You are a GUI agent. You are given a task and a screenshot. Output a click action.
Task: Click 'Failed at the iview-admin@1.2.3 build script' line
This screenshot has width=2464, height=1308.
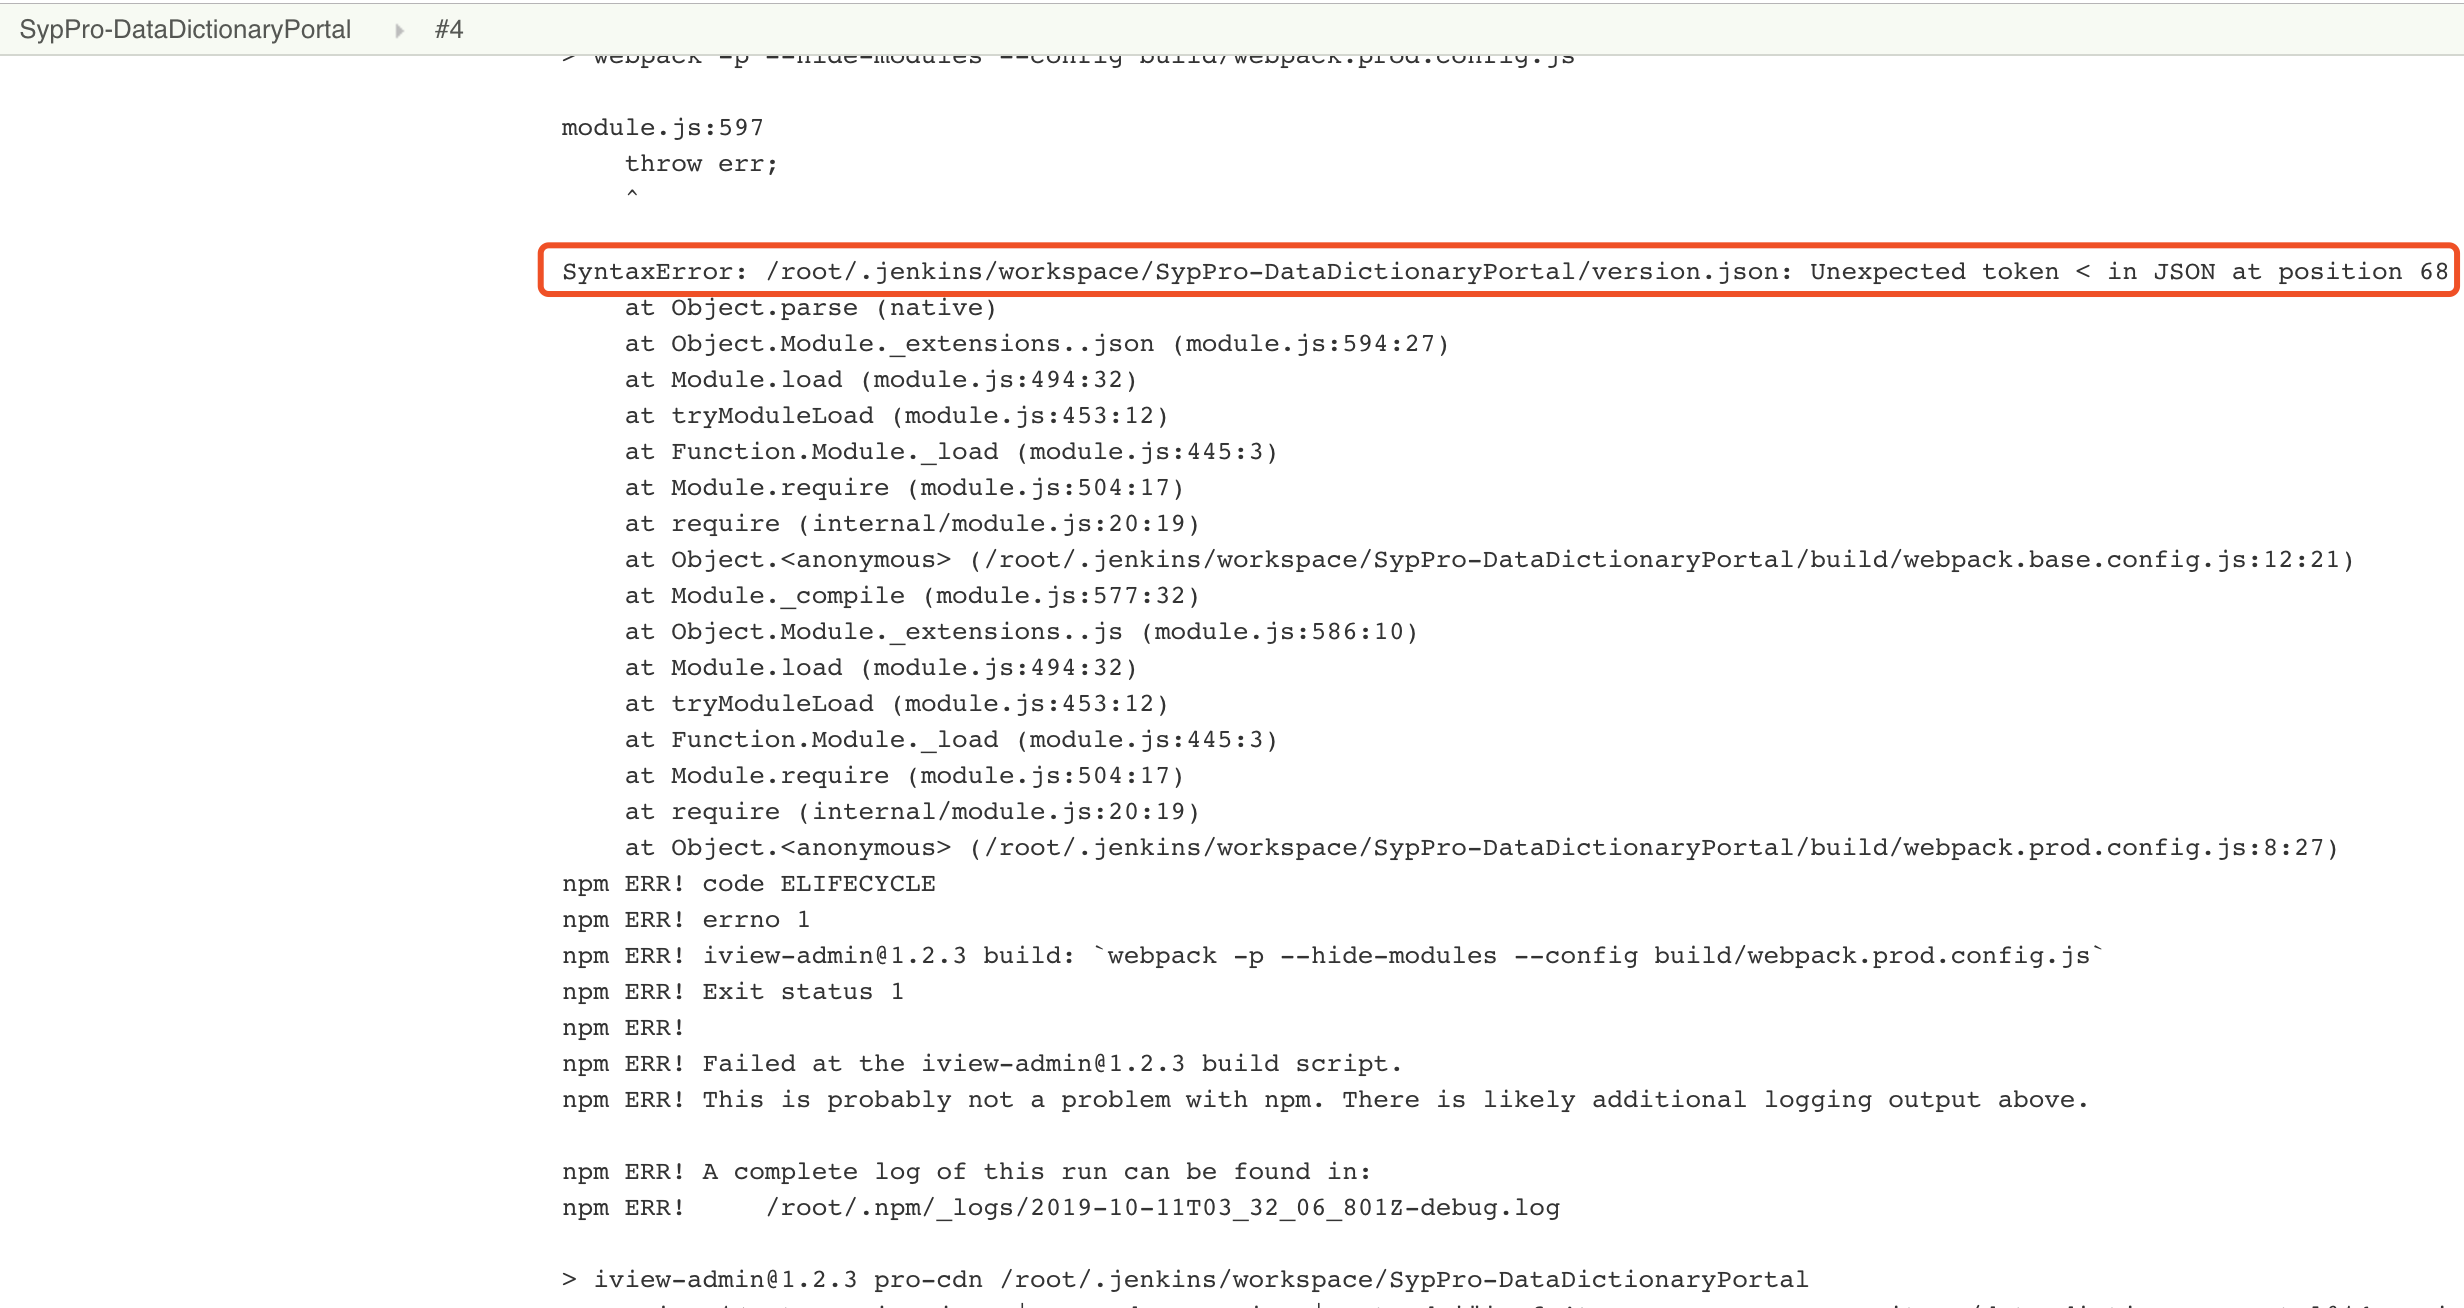click(x=982, y=1064)
